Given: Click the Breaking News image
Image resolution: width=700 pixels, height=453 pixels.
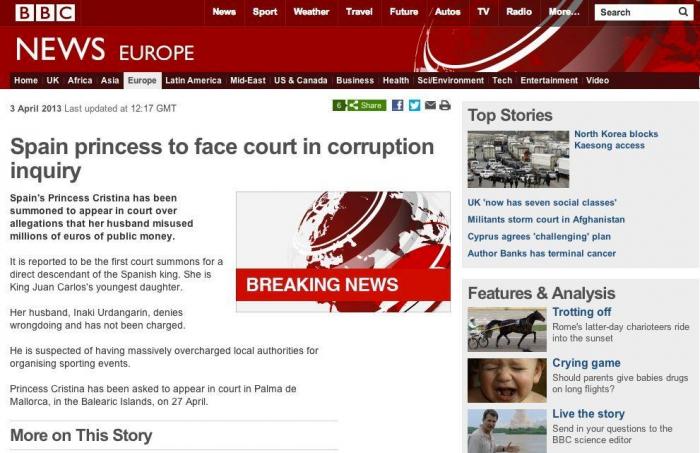Looking at the screenshot, I should 343,252.
